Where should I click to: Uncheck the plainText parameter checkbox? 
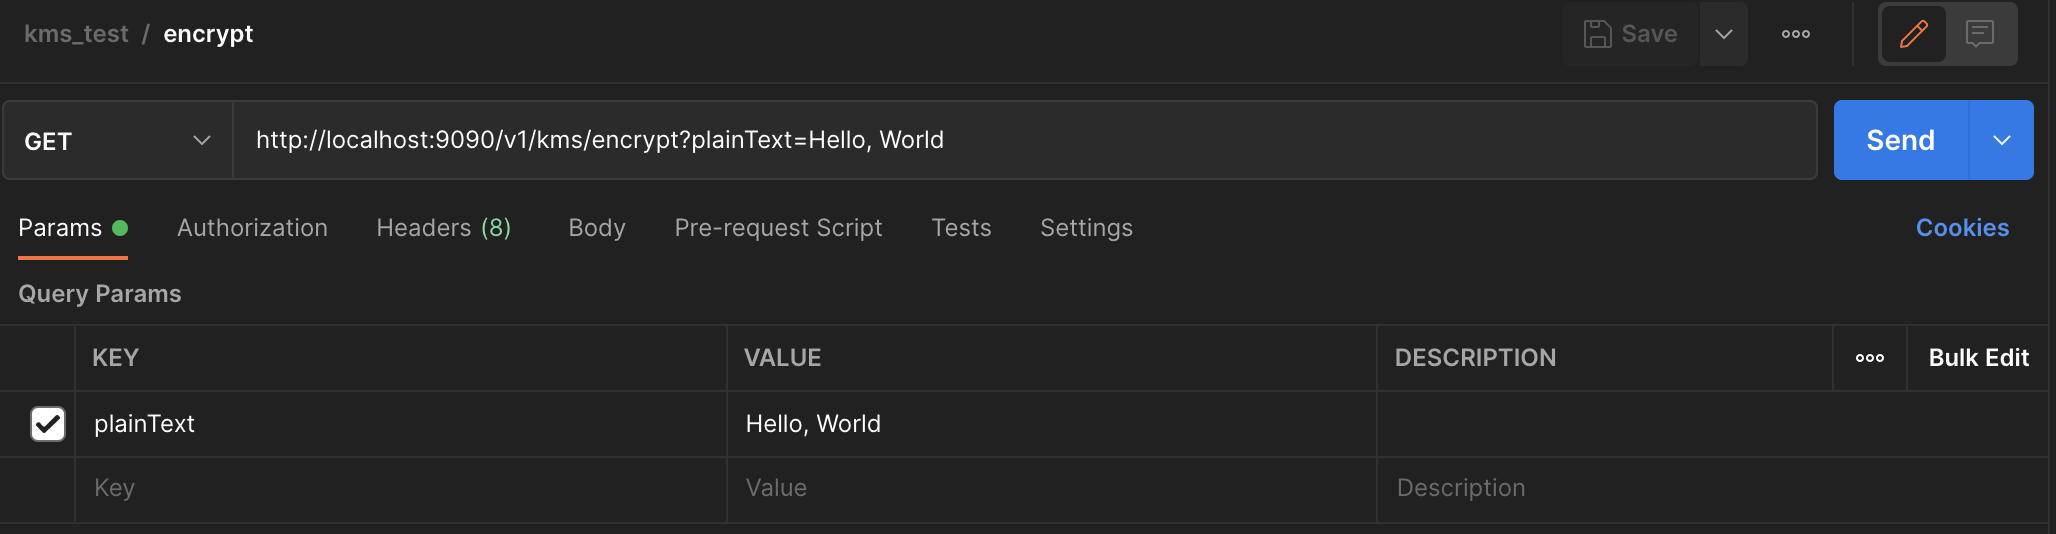pos(48,424)
